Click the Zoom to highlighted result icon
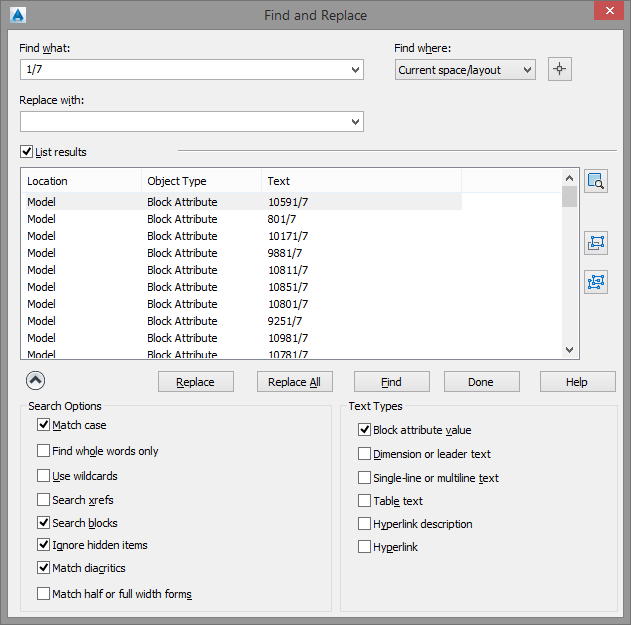 [596, 181]
